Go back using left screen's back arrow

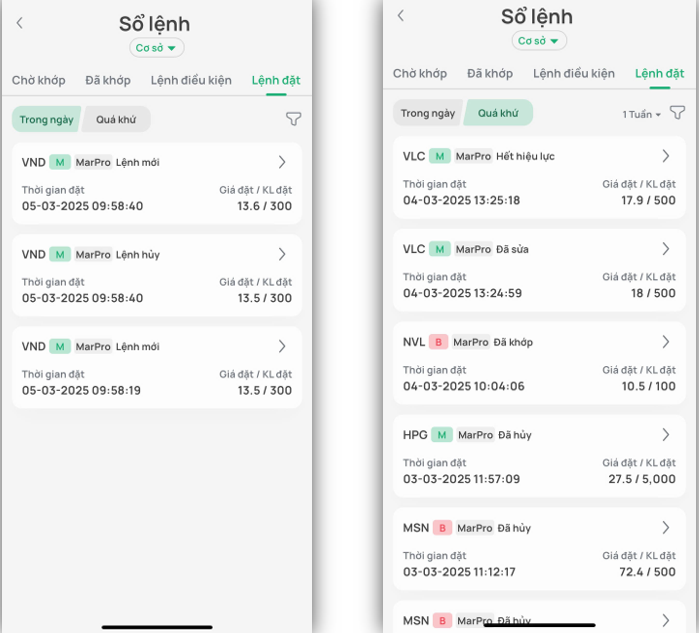[20, 23]
